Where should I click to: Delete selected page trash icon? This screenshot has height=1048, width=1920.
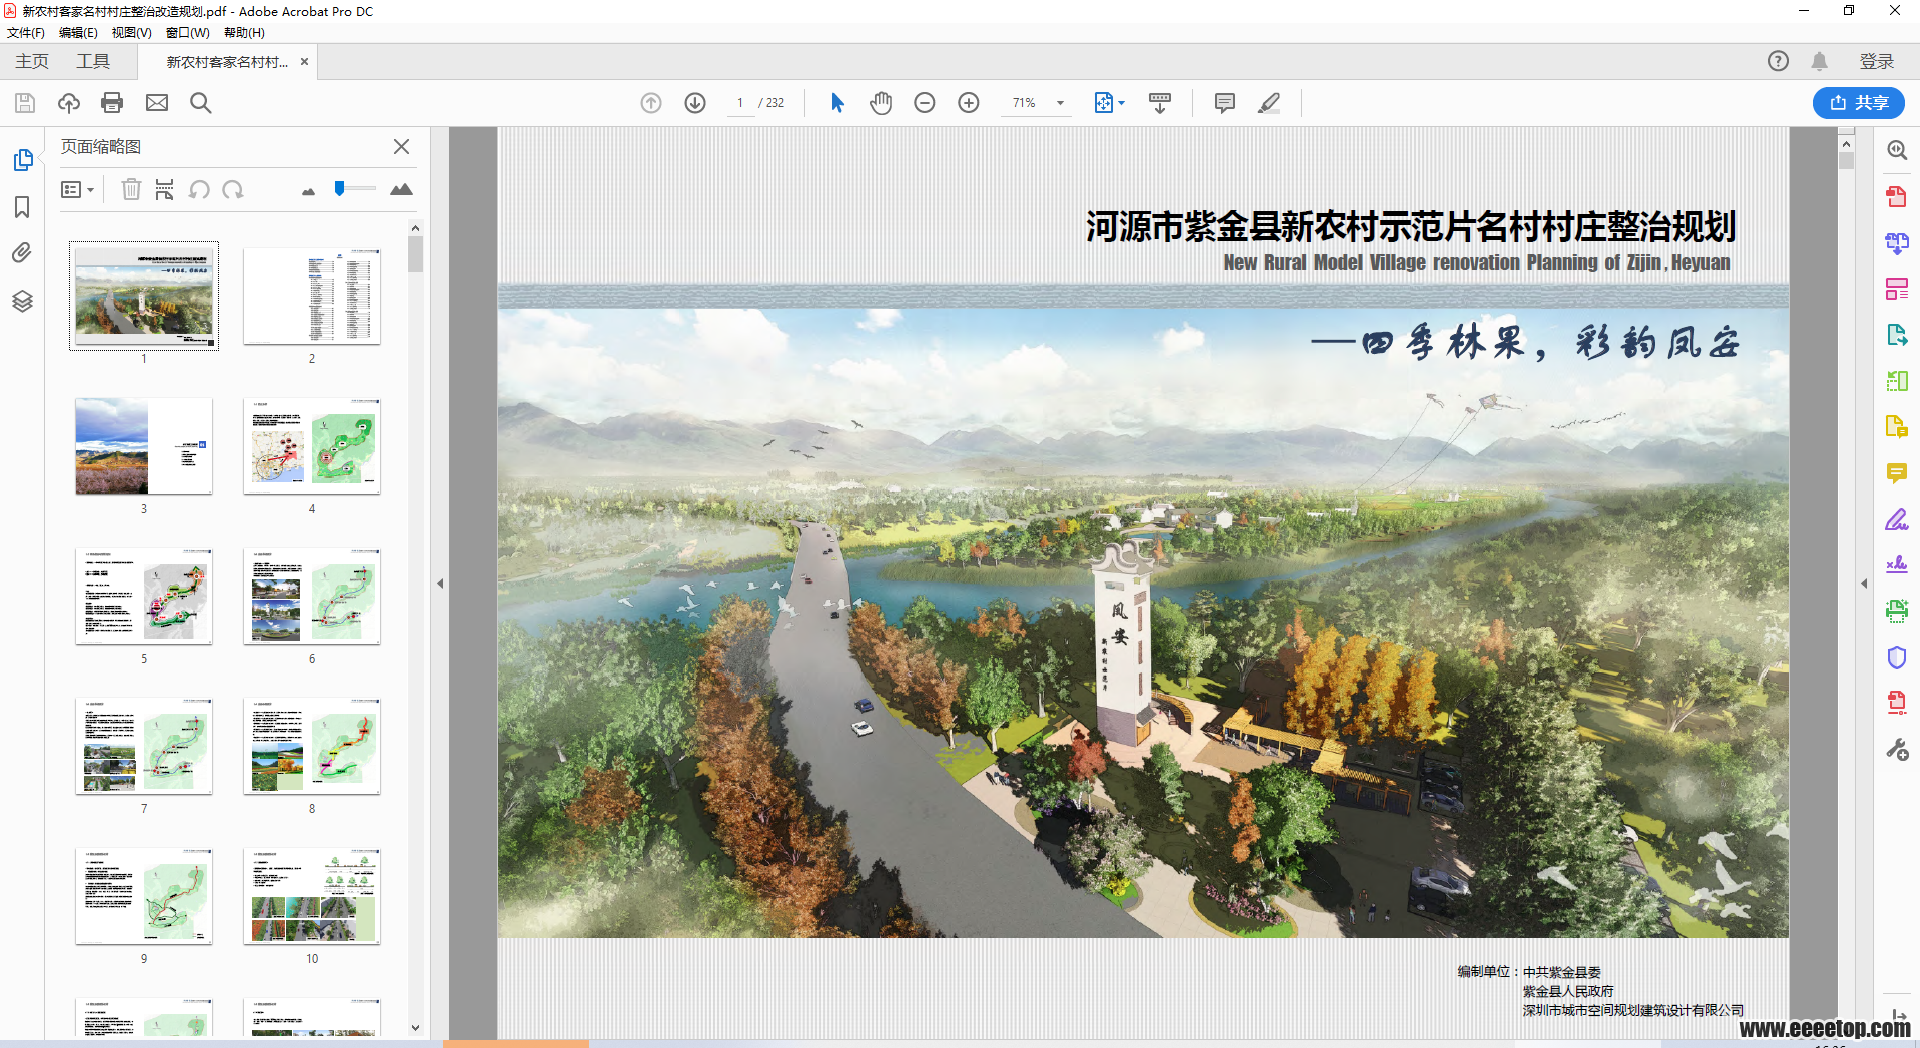(131, 189)
